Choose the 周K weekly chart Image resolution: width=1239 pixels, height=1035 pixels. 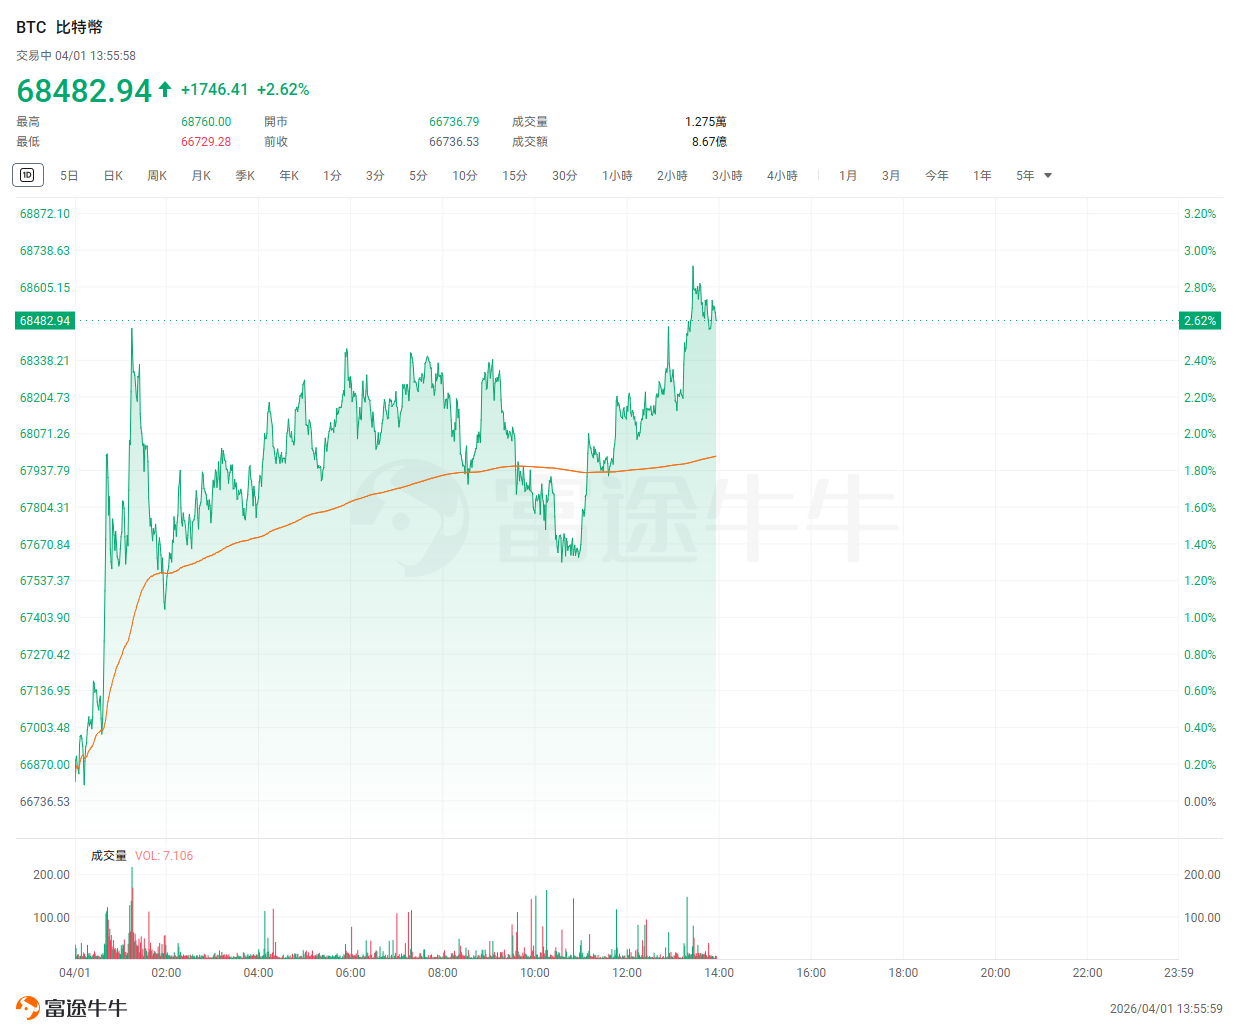point(157,176)
